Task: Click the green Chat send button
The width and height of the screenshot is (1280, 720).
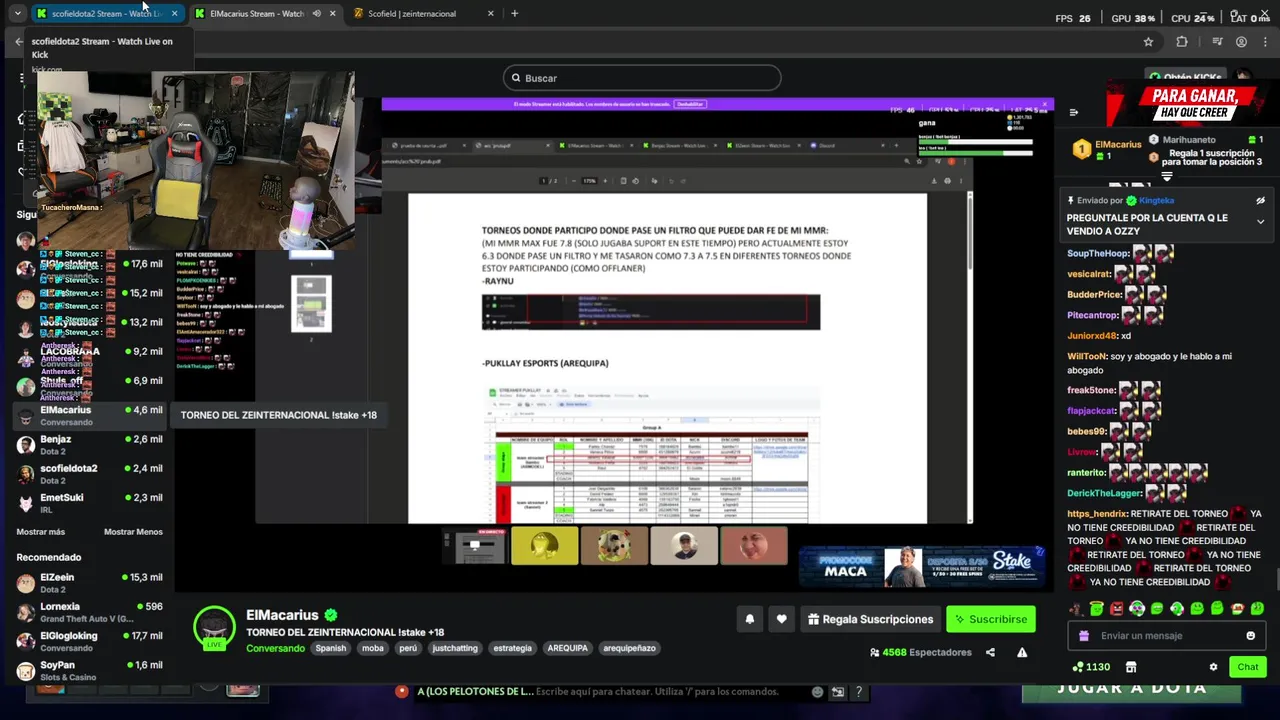Action: tap(1248, 667)
